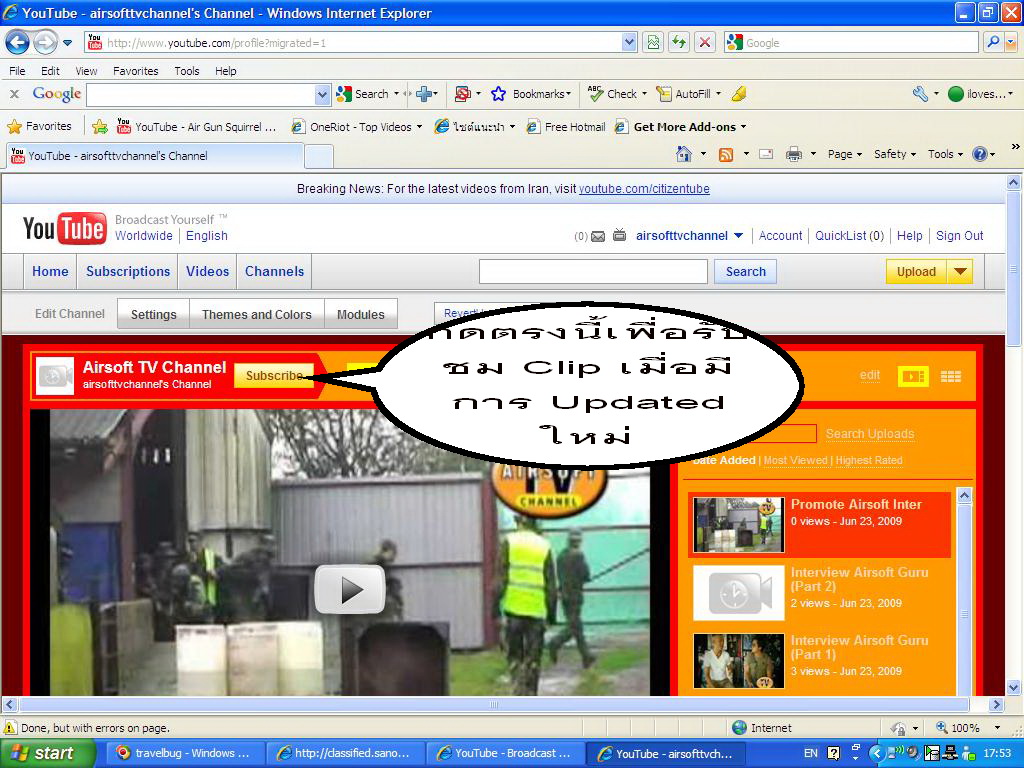Go to YouTube Channels tab
The image size is (1024, 768).
click(274, 272)
